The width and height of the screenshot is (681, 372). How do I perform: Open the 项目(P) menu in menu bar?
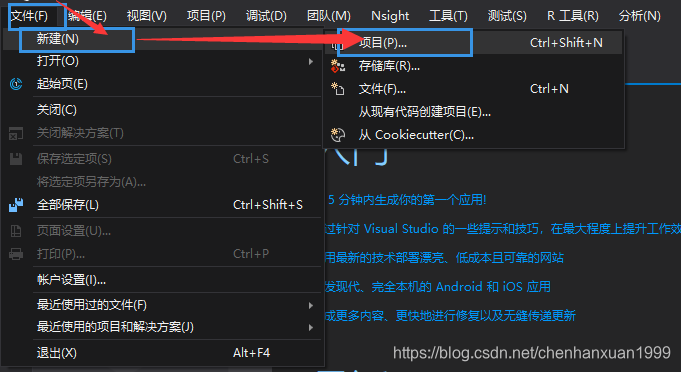tap(206, 16)
